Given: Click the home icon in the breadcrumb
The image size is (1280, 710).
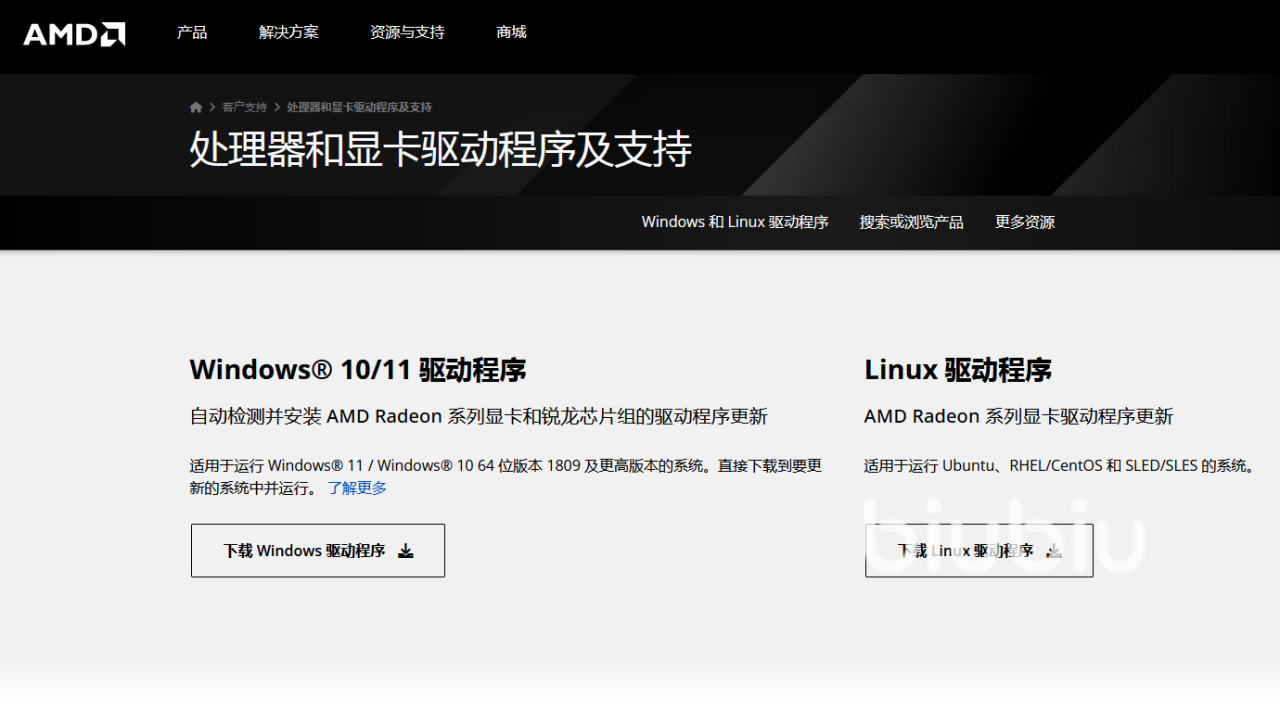Looking at the screenshot, I should (x=196, y=107).
